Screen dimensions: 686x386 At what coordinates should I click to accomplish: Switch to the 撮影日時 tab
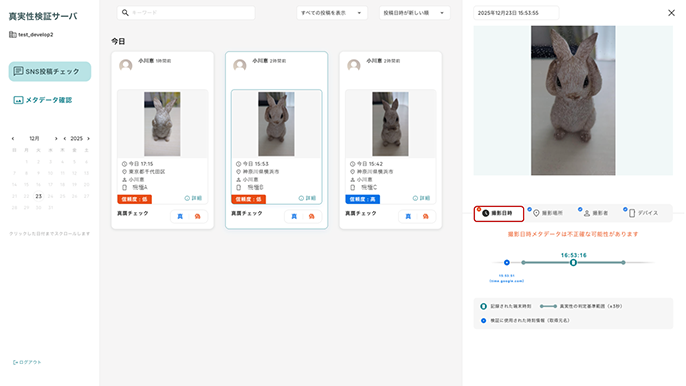pyautogui.click(x=499, y=214)
